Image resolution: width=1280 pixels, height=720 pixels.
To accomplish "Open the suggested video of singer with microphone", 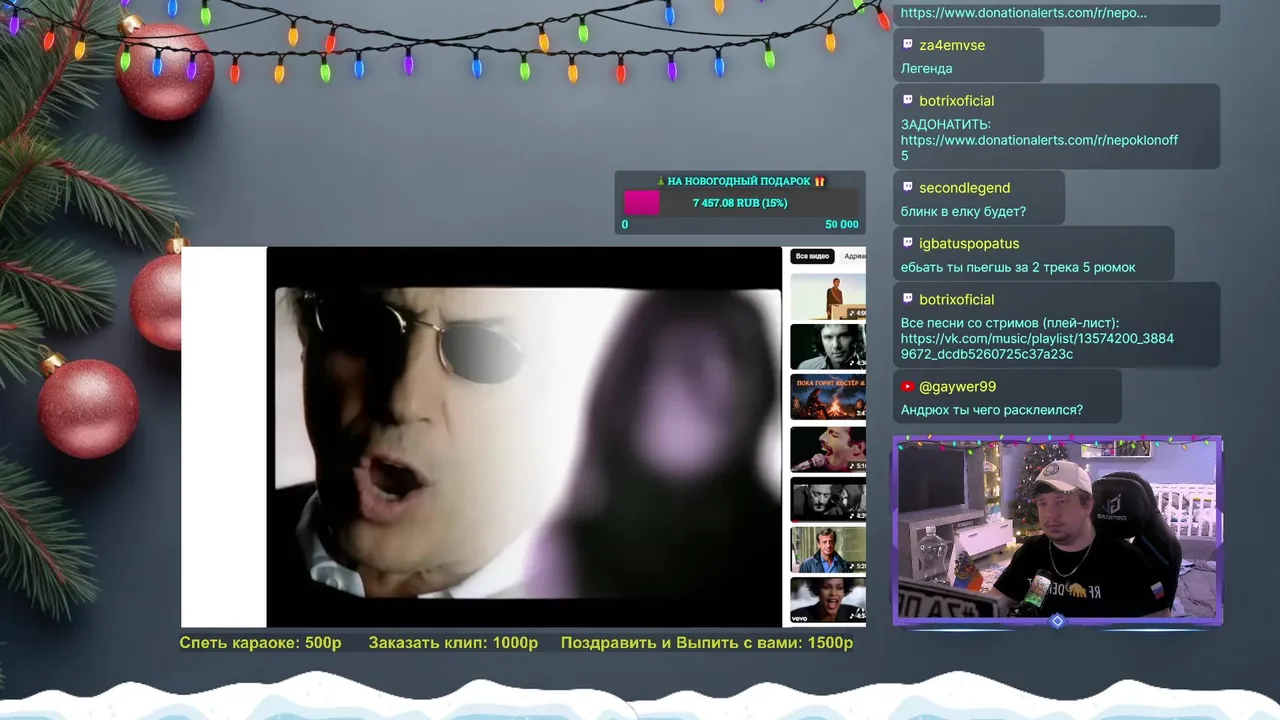I will [x=828, y=449].
